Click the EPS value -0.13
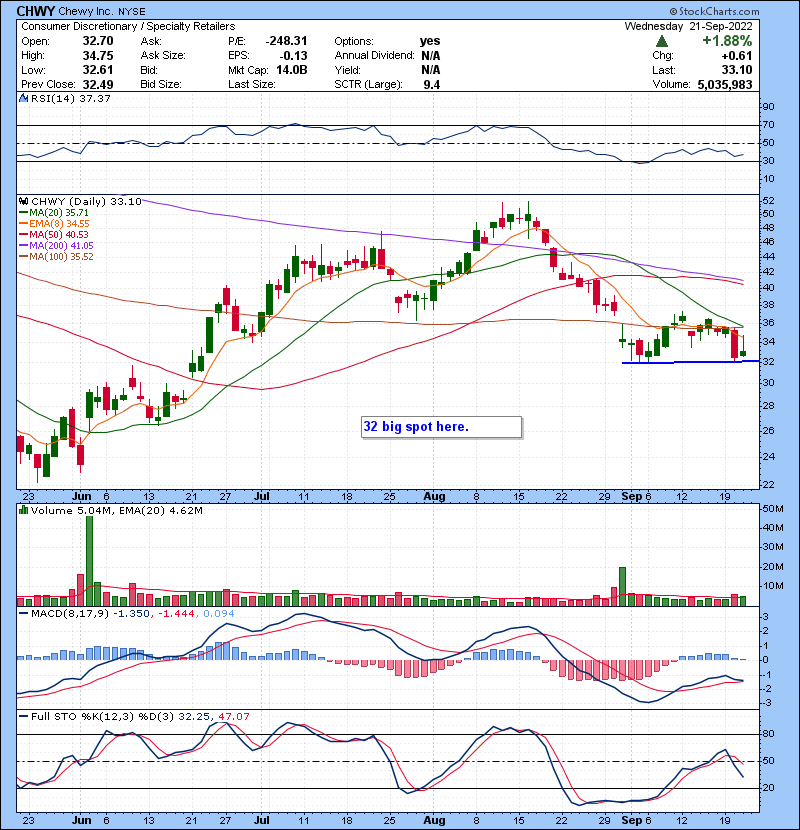The height and width of the screenshot is (830, 800). tap(294, 56)
